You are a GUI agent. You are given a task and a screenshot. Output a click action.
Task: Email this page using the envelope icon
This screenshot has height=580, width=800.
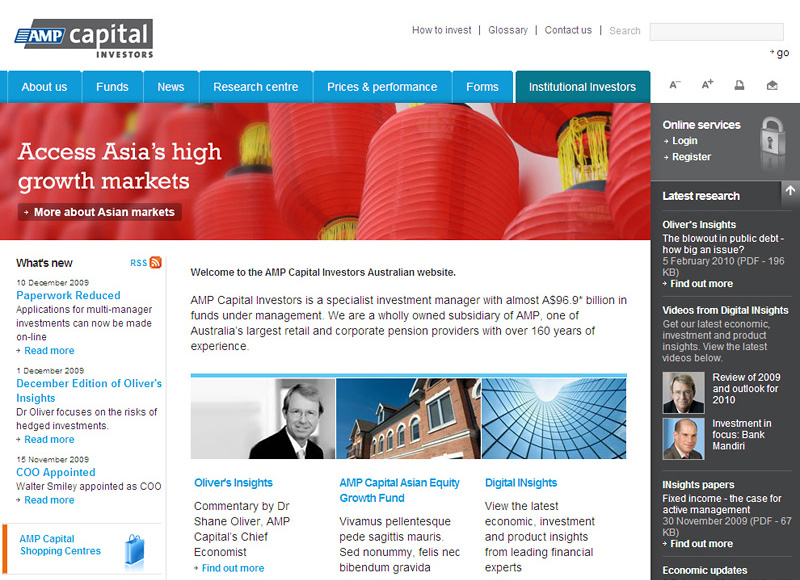(x=770, y=86)
